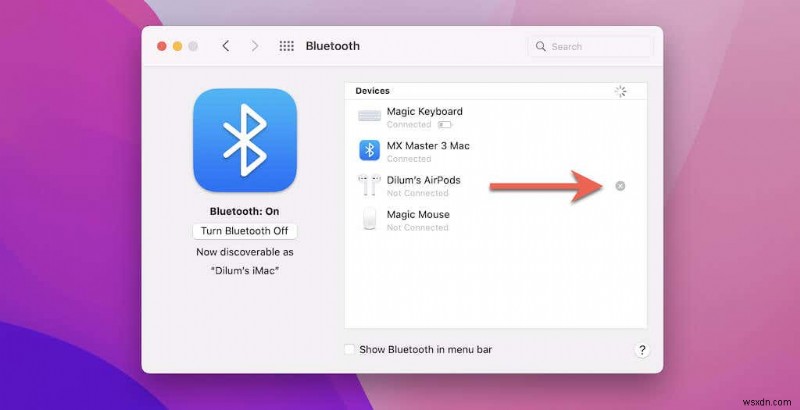Viewport: 800px width, 410px height.
Task: Click the Devices list header
Action: [495, 91]
